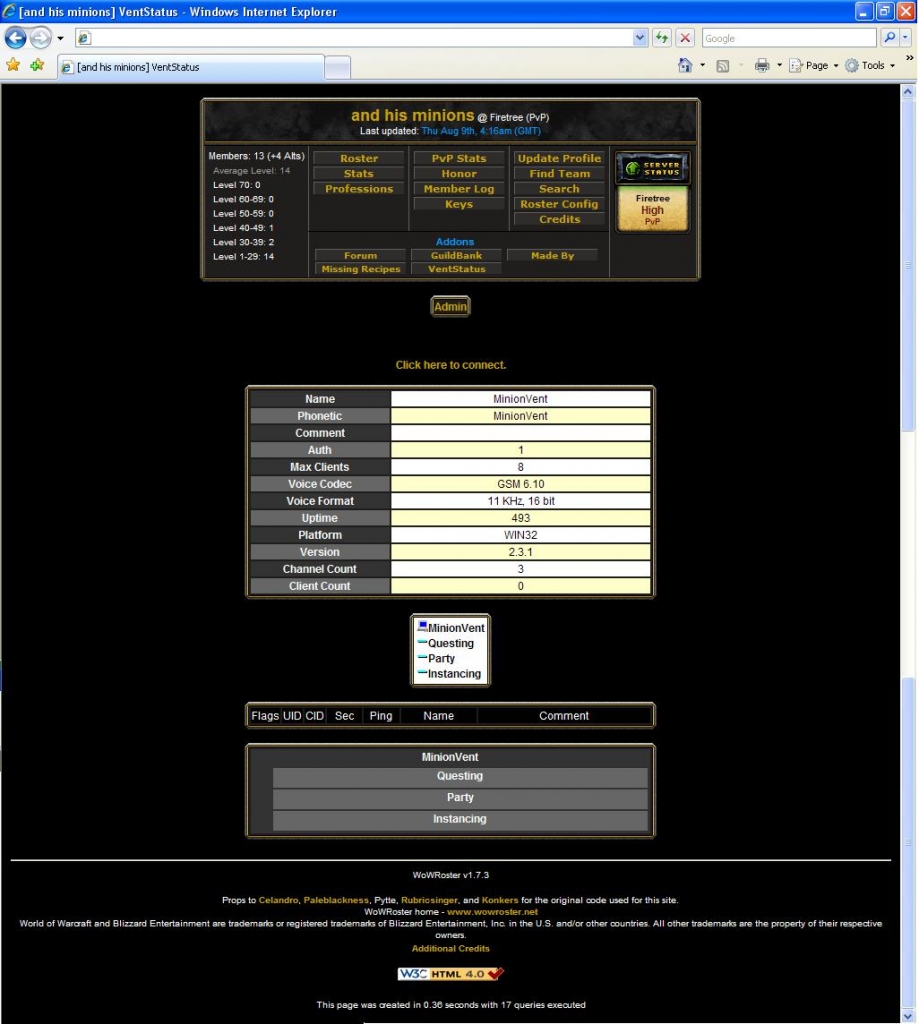Click the Rubricsinger credit link

429,900
